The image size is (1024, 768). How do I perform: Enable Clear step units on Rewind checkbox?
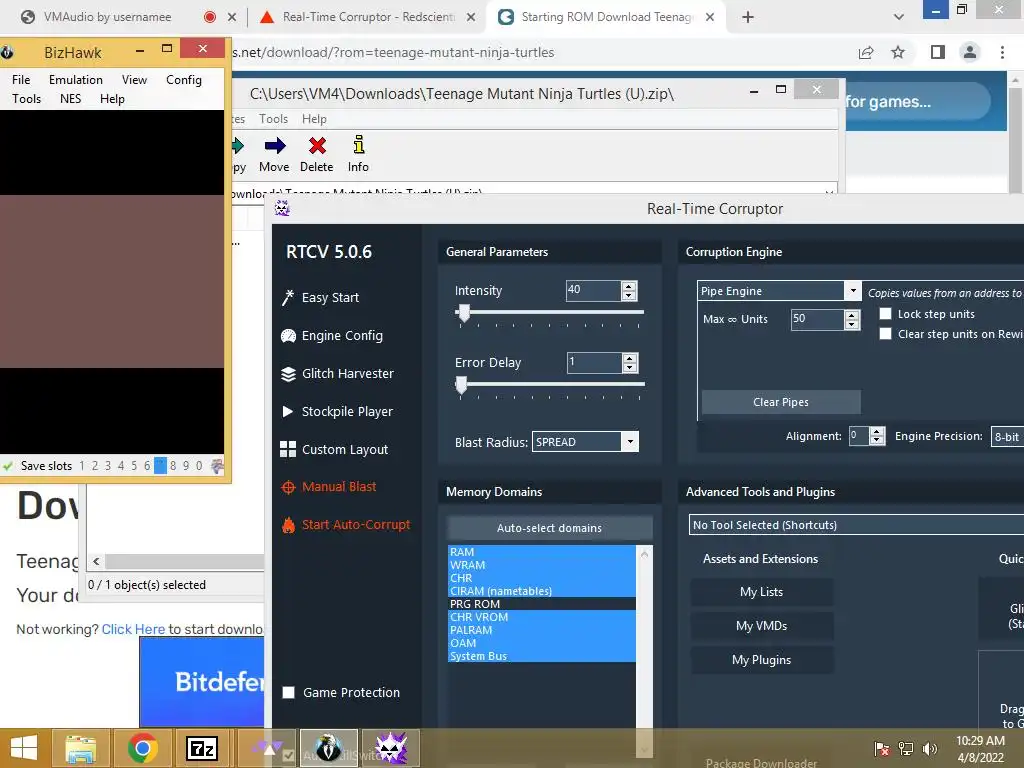tap(885, 334)
